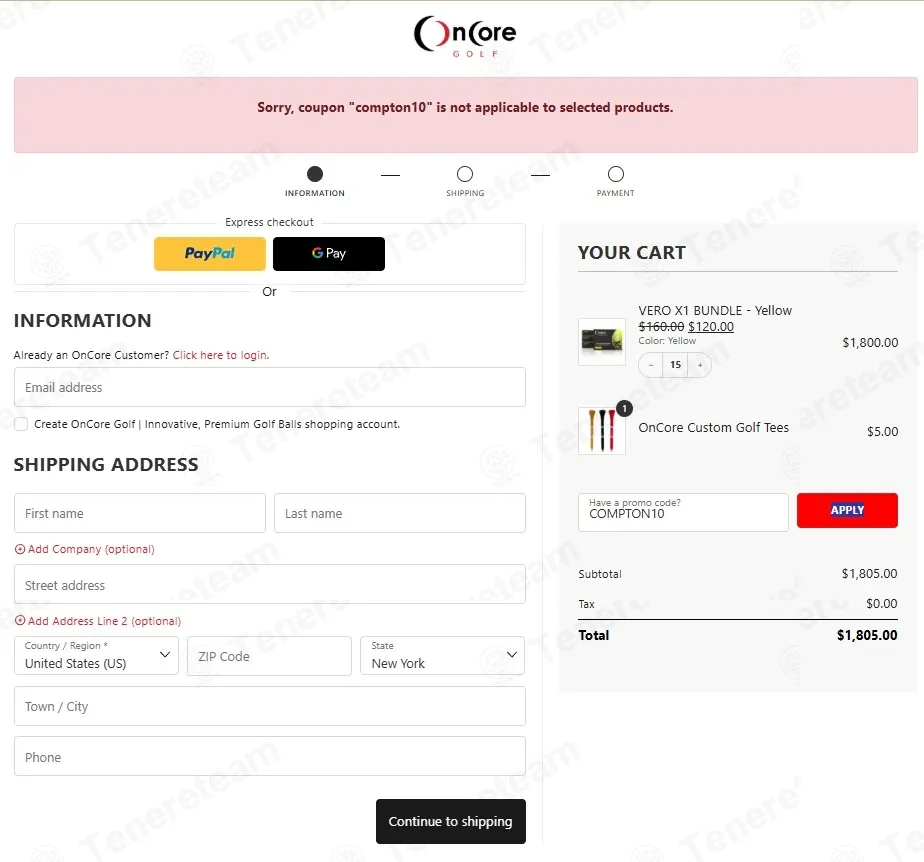924x862 pixels.
Task: Click the $1,800.00 bundle line price
Action: click(x=870, y=343)
